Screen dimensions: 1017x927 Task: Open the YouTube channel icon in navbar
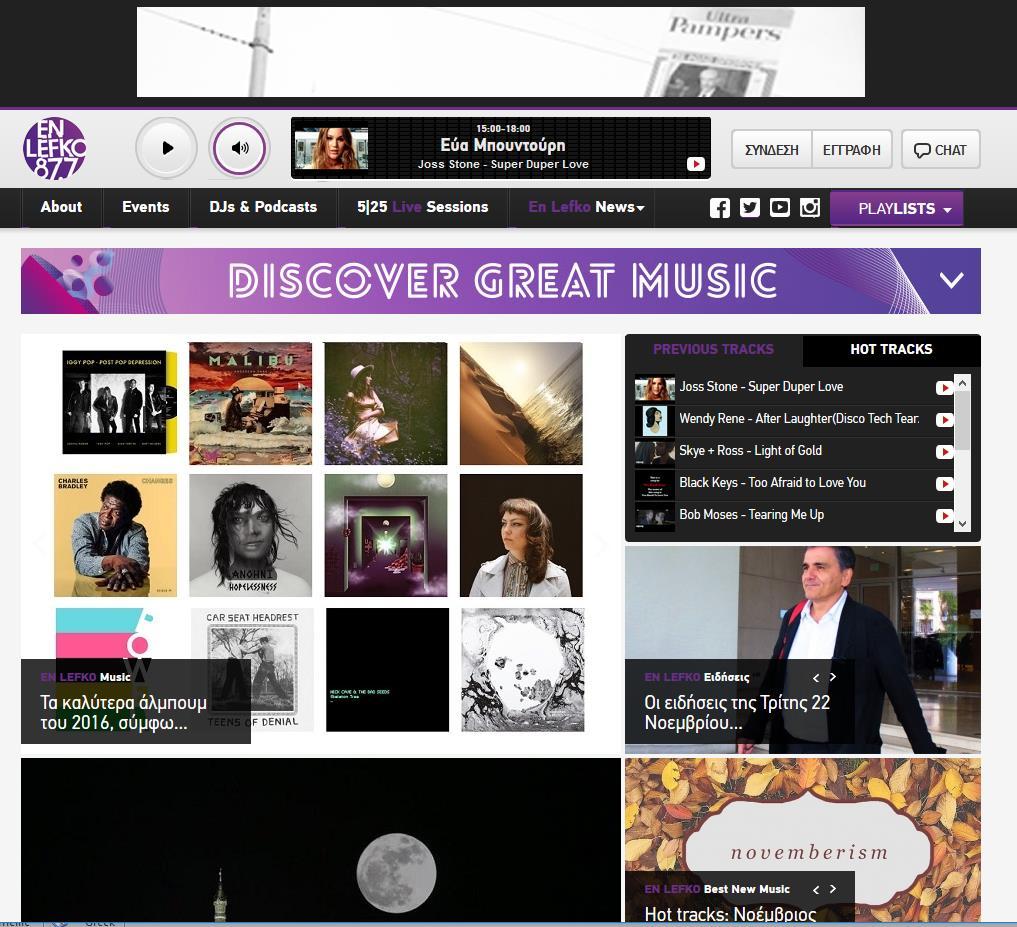[x=780, y=208]
